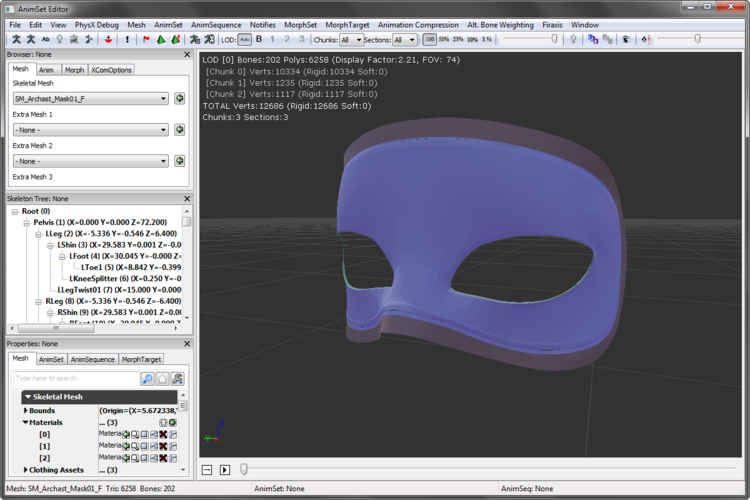Click the animation timeline slider handle

click(243, 469)
